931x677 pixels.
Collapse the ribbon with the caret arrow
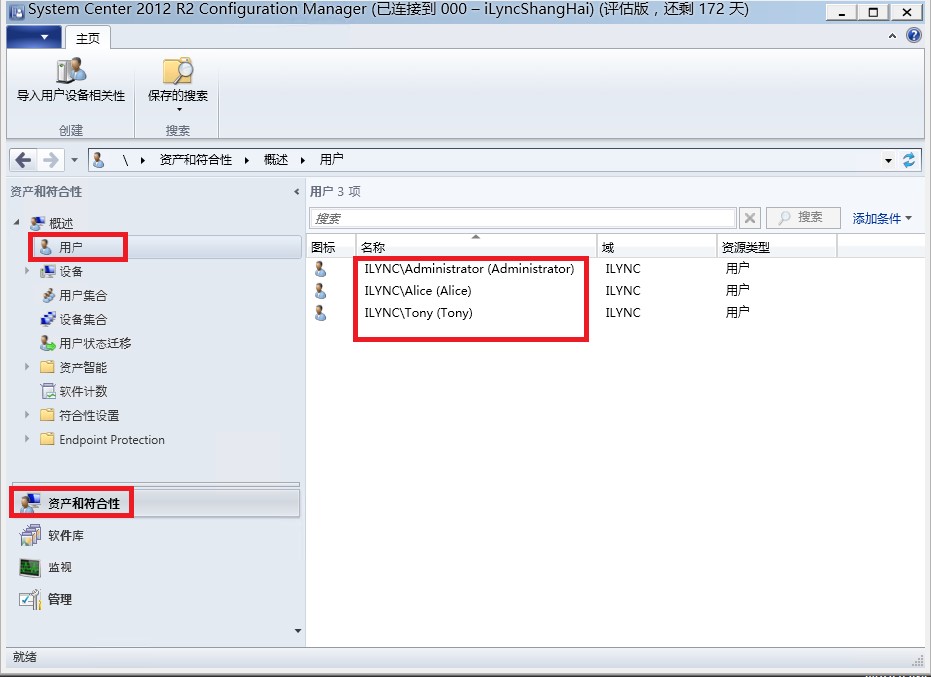[x=892, y=36]
